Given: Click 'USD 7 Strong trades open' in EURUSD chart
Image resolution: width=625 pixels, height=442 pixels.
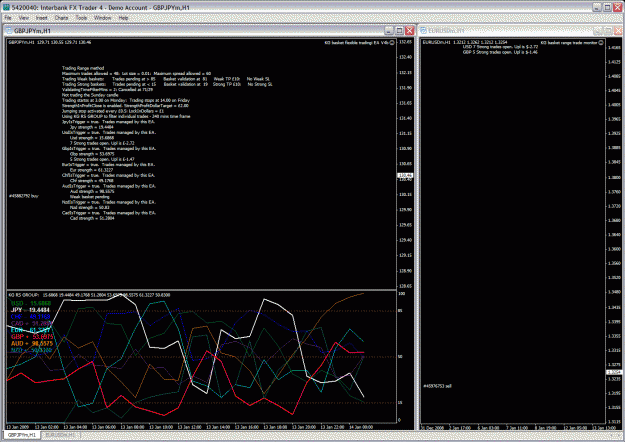Looking at the screenshot, I should click(500, 47).
